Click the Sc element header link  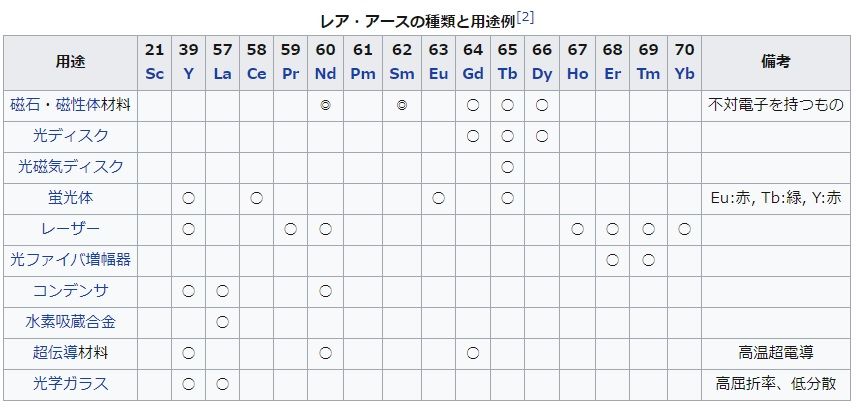pos(154,74)
